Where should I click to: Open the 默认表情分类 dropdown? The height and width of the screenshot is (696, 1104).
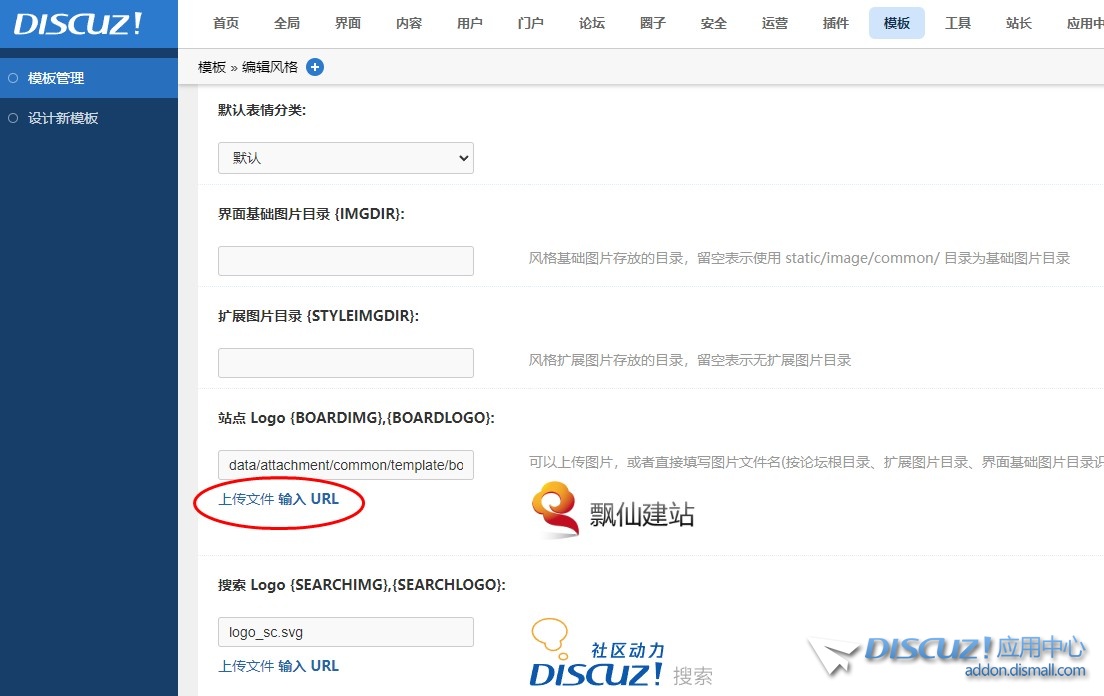click(345, 157)
